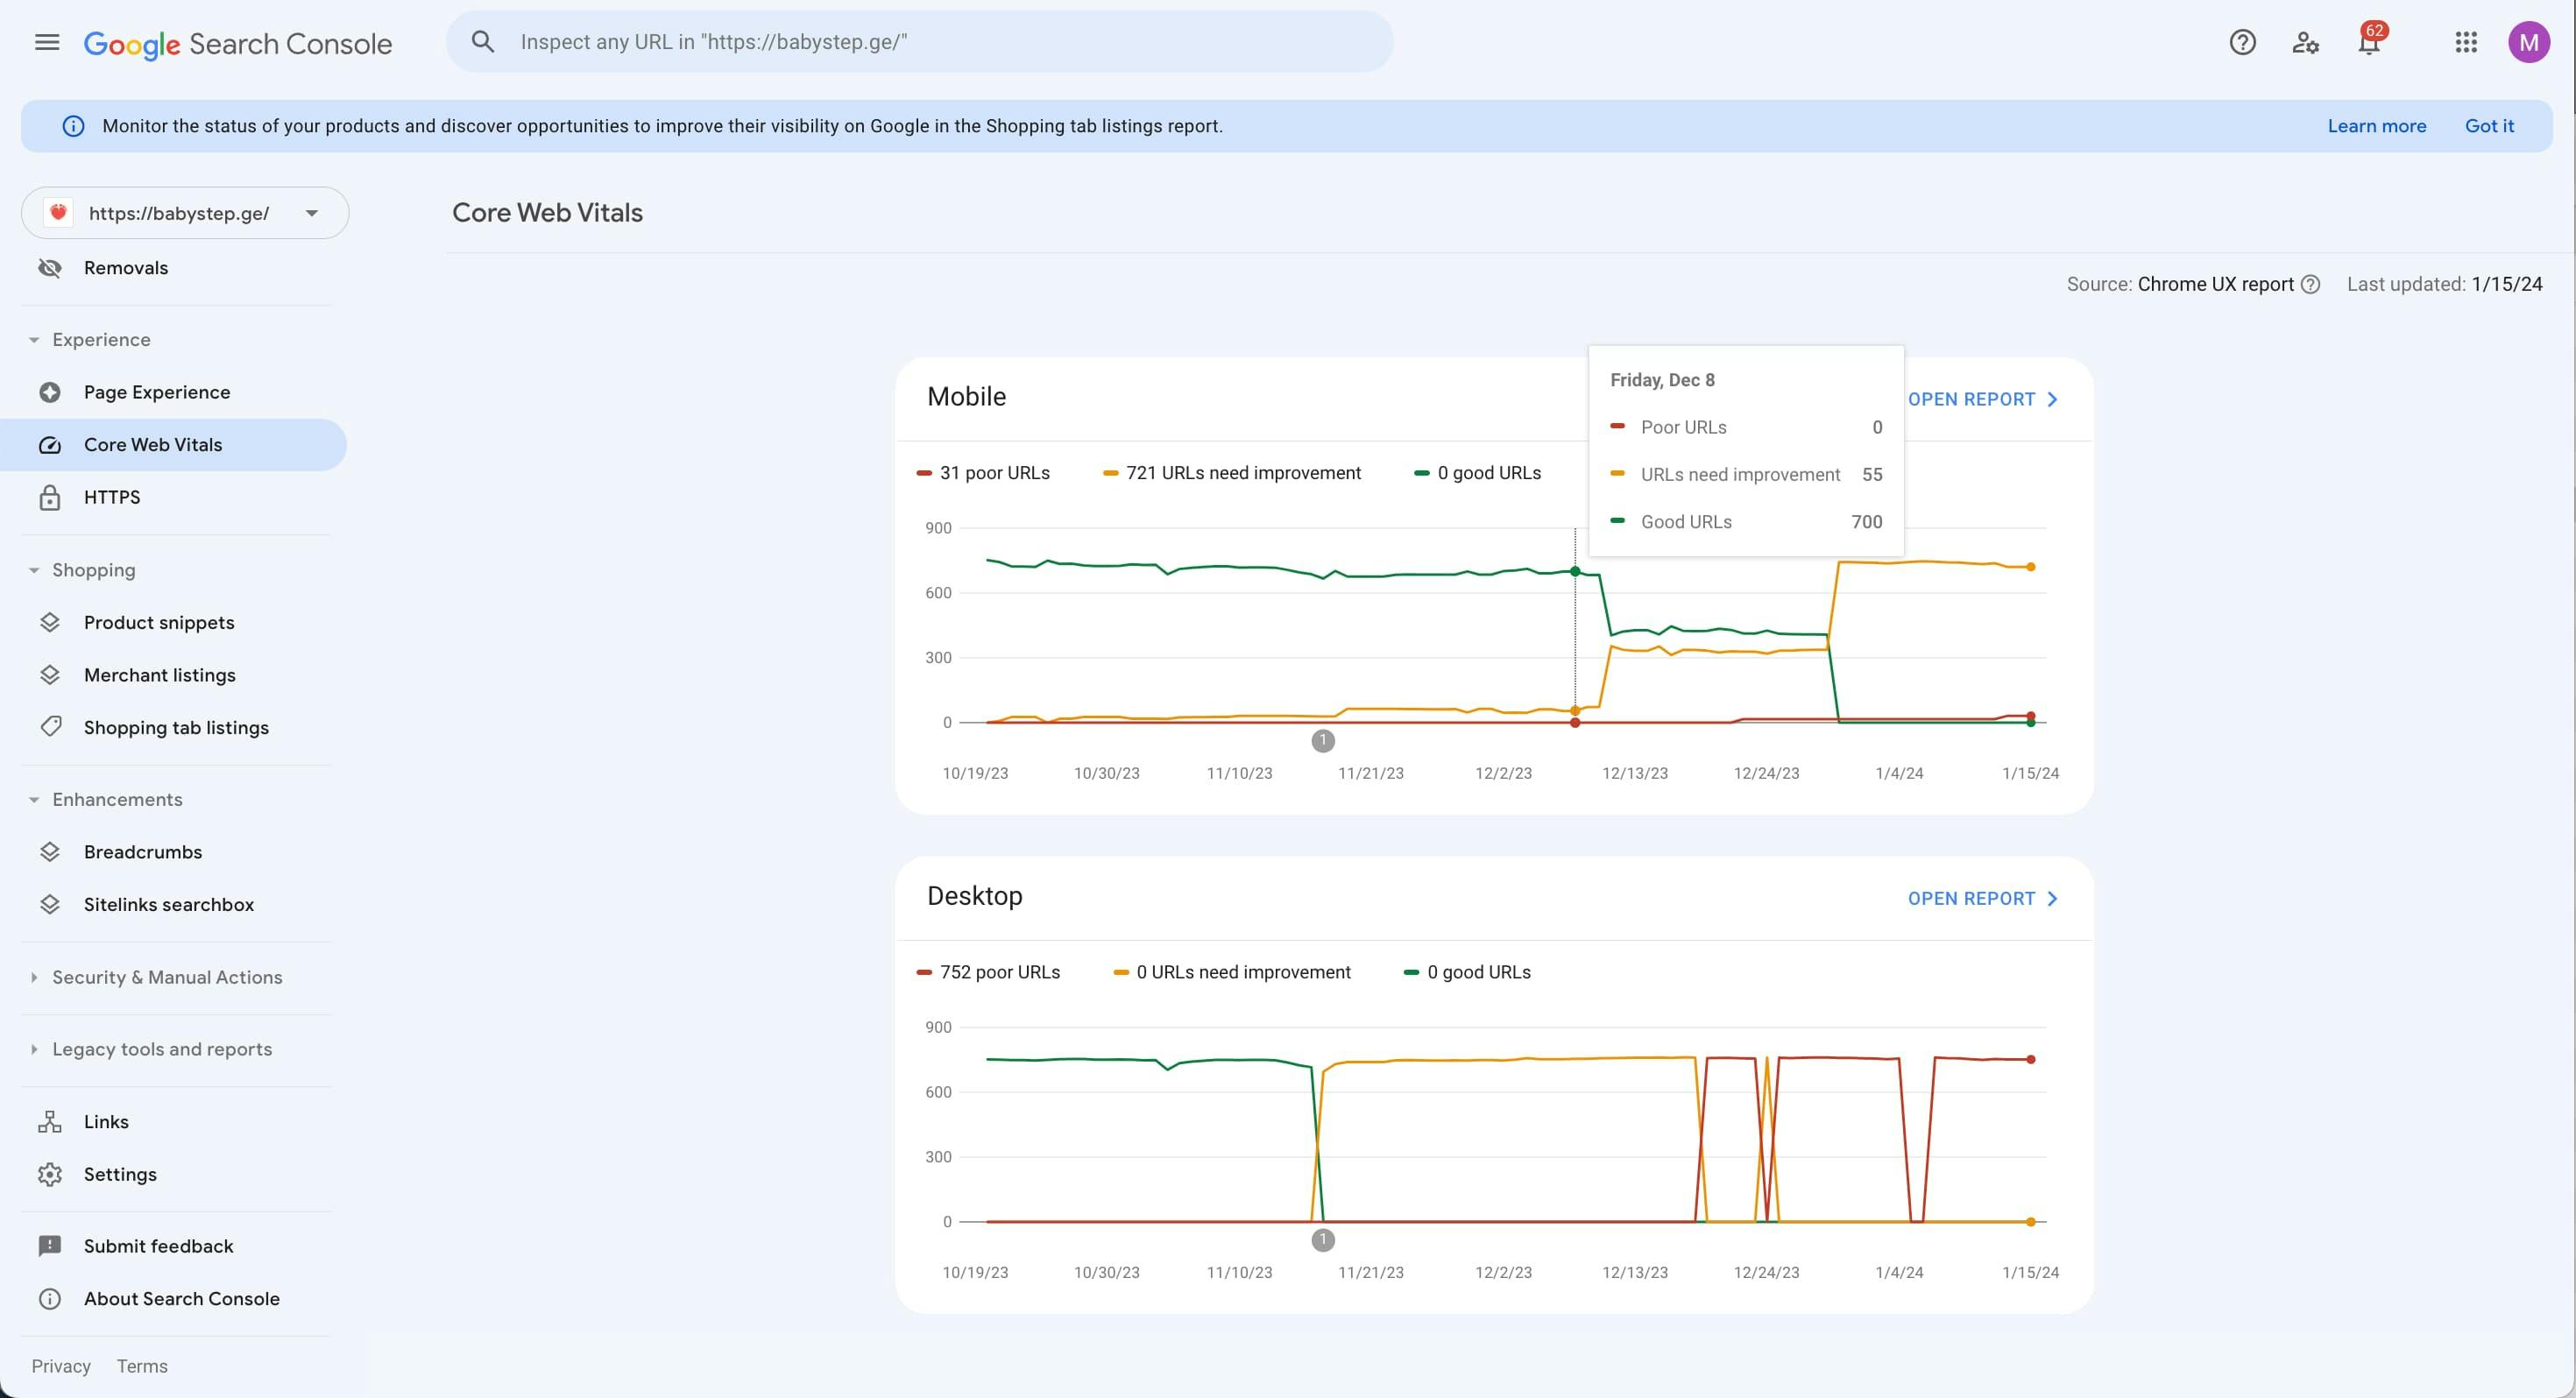Click the Search Console help icon
2576x1398 pixels.
pyautogui.click(x=2240, y=39)
